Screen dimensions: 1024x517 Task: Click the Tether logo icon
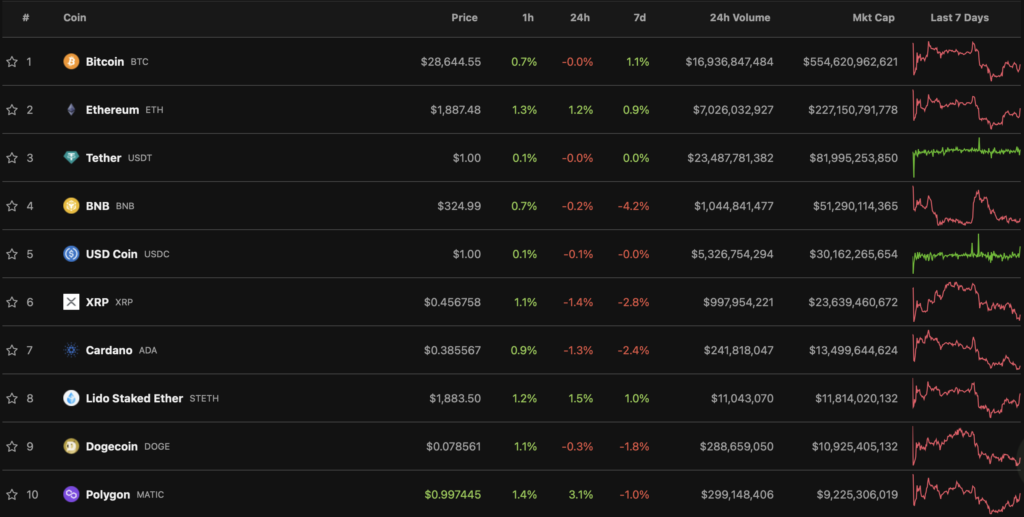pyautogui.click(x=71, y=158)
